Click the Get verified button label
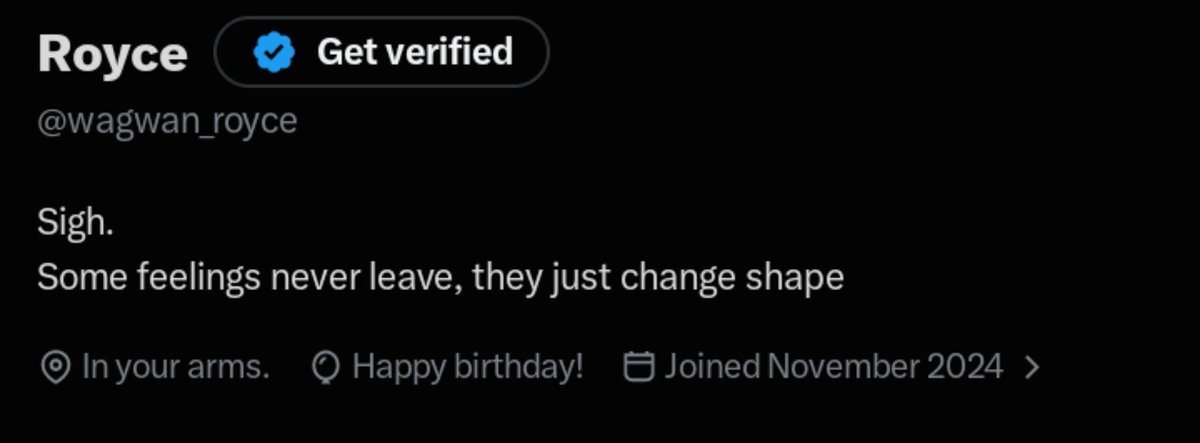The width and height of the screenshot is (1200, 443). click(415, 51)
